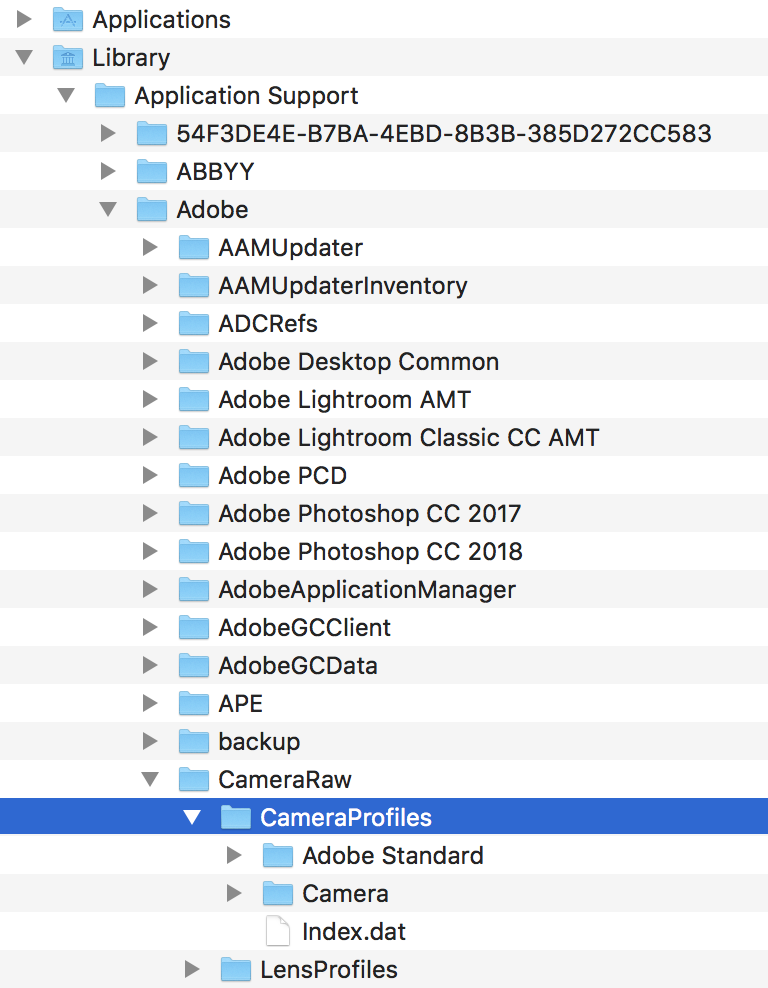Click the AdobeGCClient folder icon

tap(194, 628)
